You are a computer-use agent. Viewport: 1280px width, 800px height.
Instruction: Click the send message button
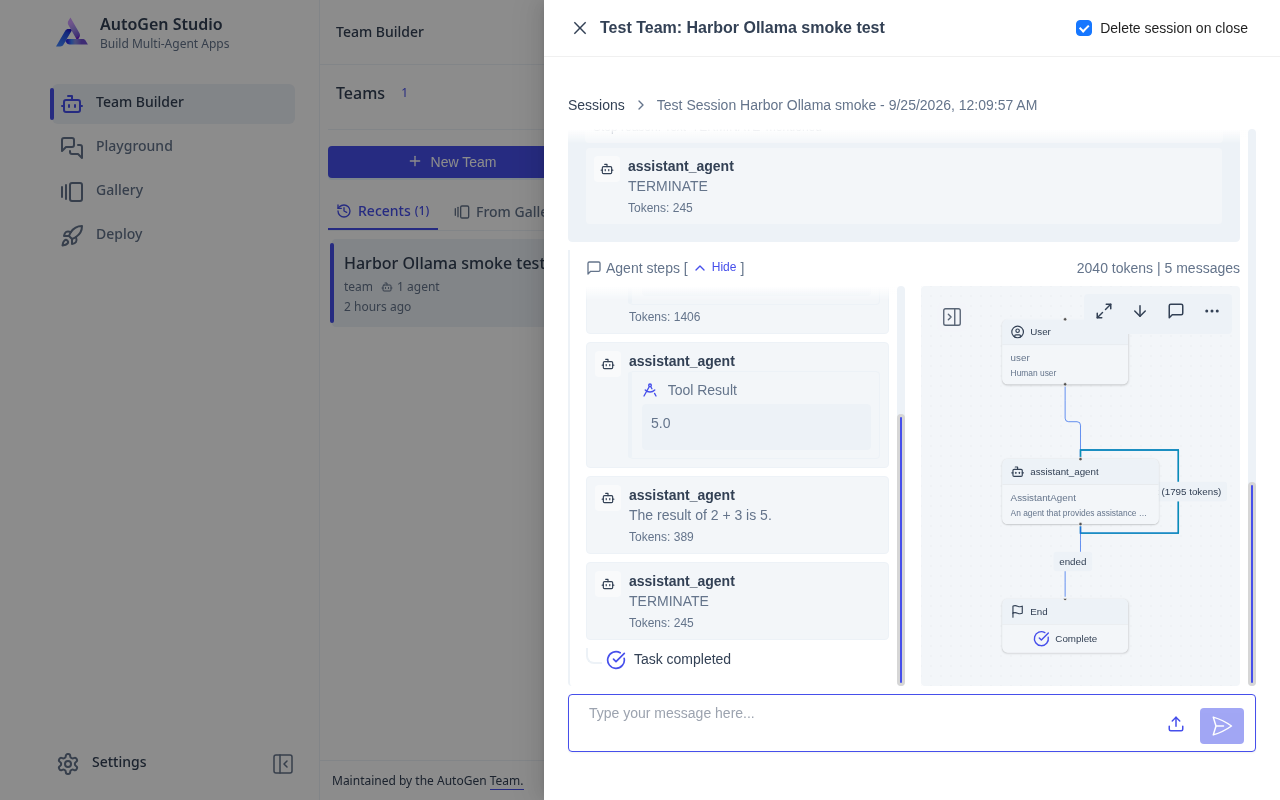tap(1222, 726)
